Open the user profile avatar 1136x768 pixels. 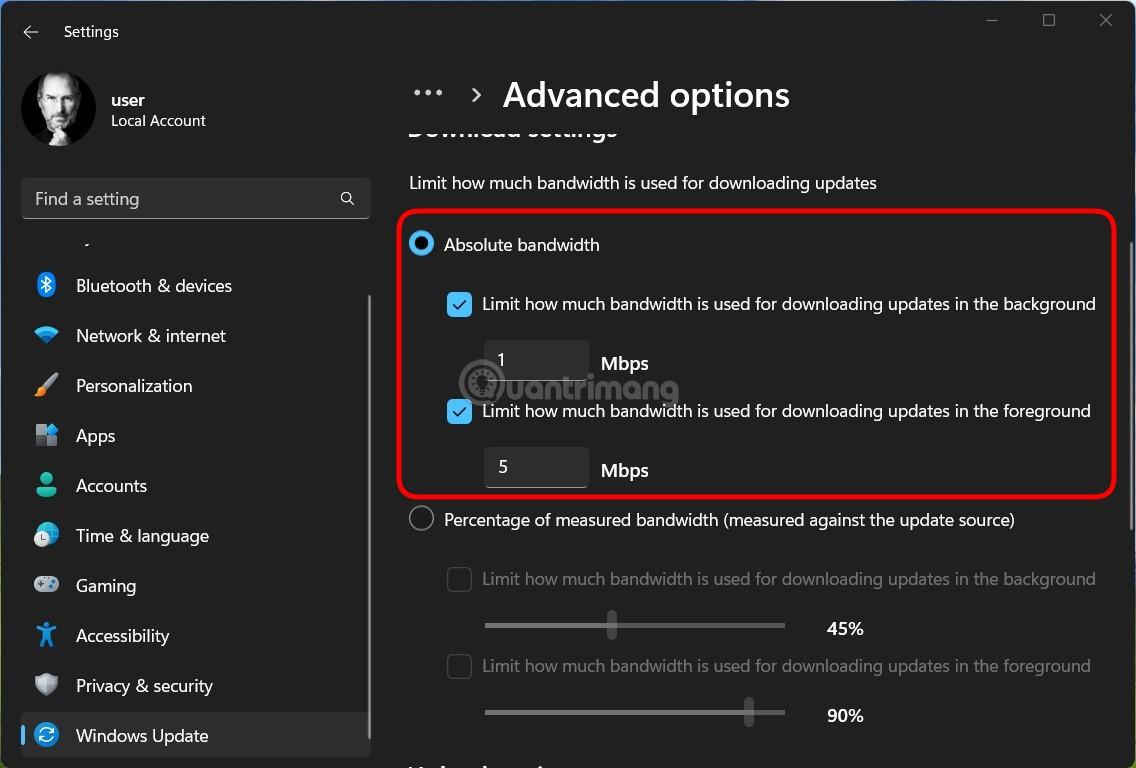[x=59, y=109]
